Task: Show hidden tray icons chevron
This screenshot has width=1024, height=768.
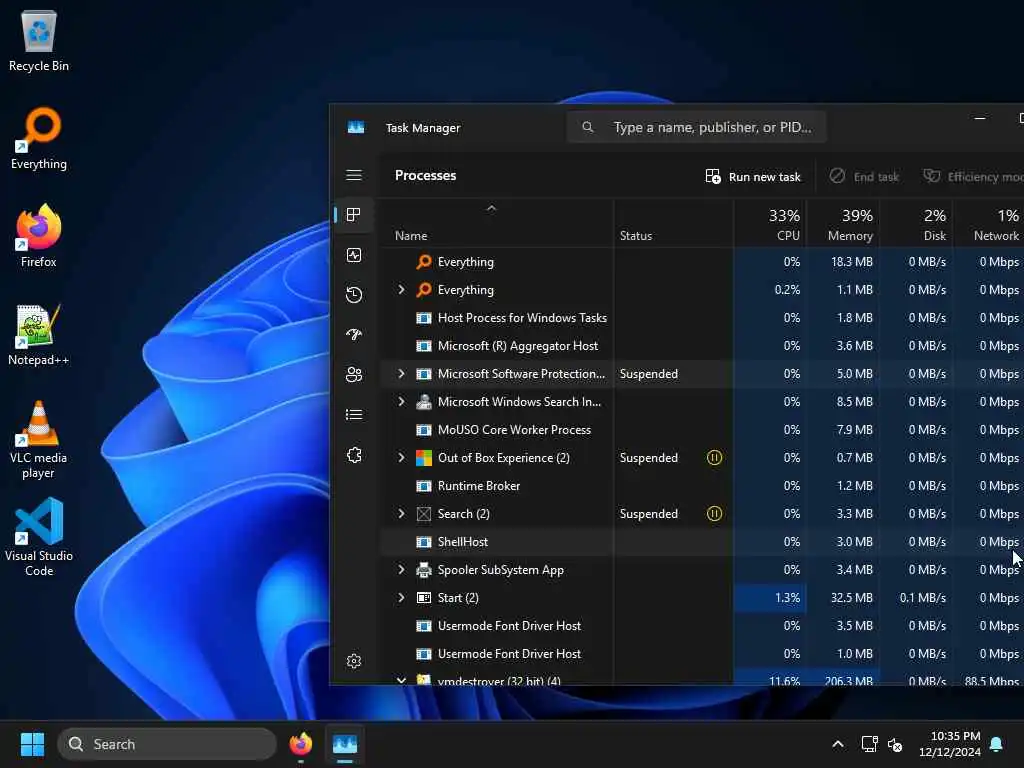Action: pyautogui.click(x=838, y=744)
